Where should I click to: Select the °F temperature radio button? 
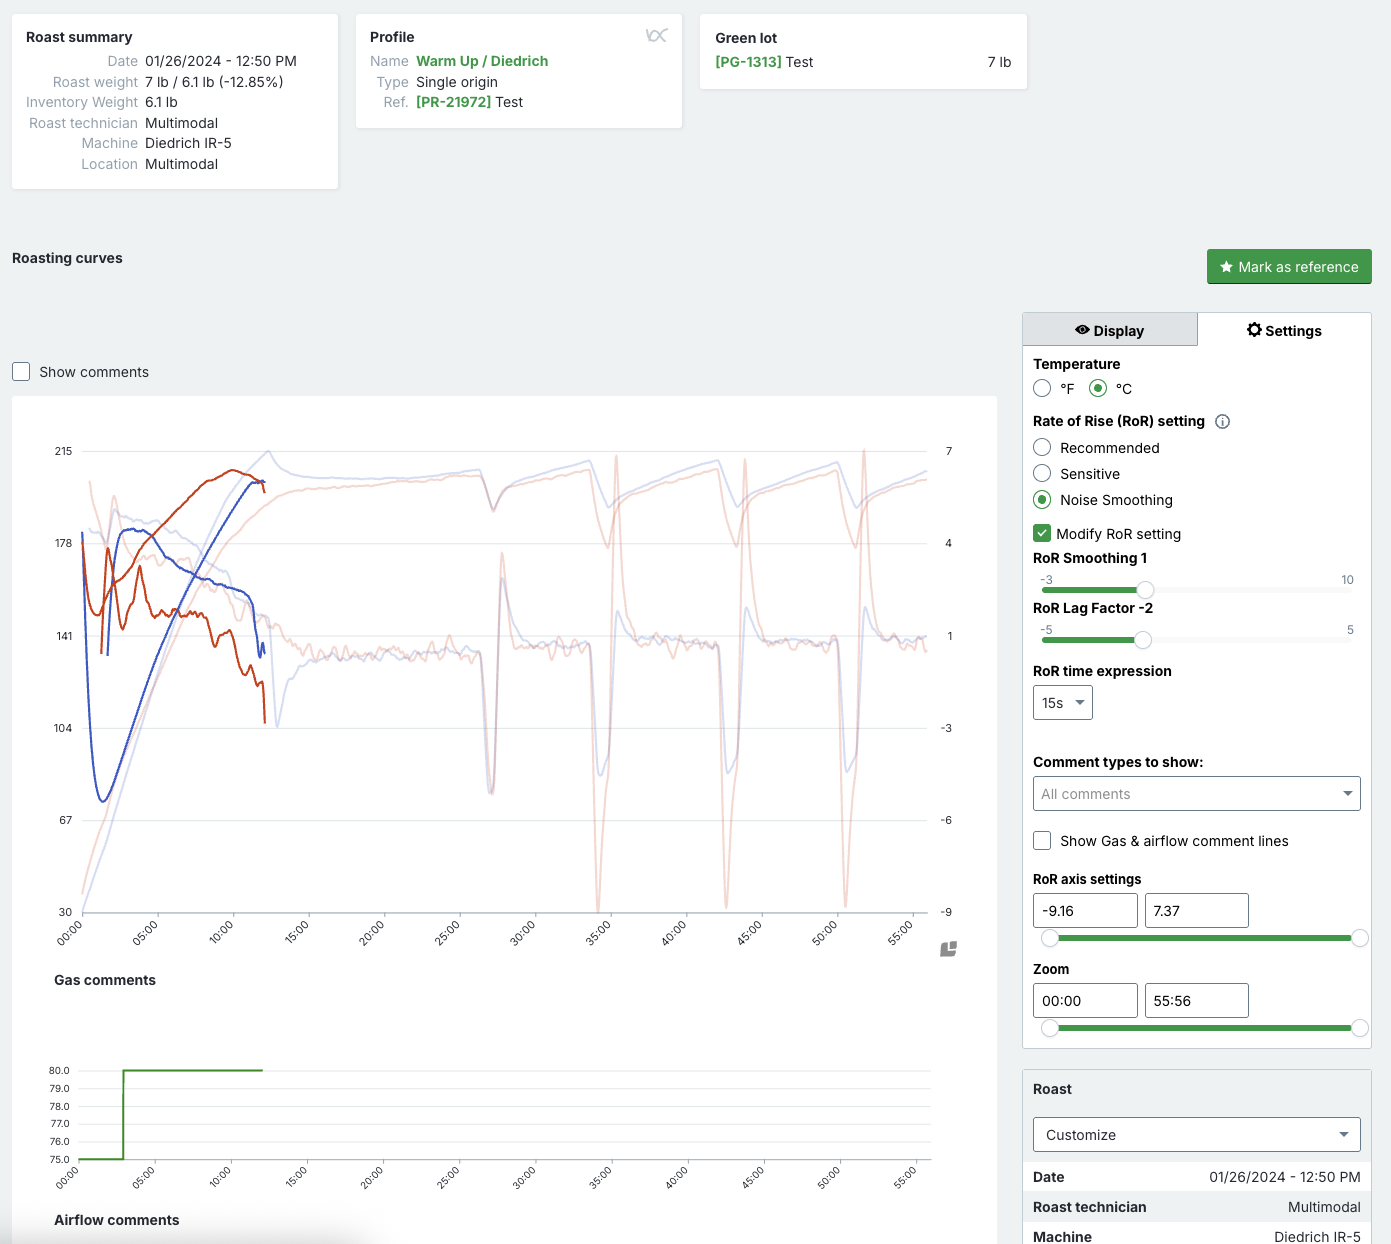[x=1042, y=388]
